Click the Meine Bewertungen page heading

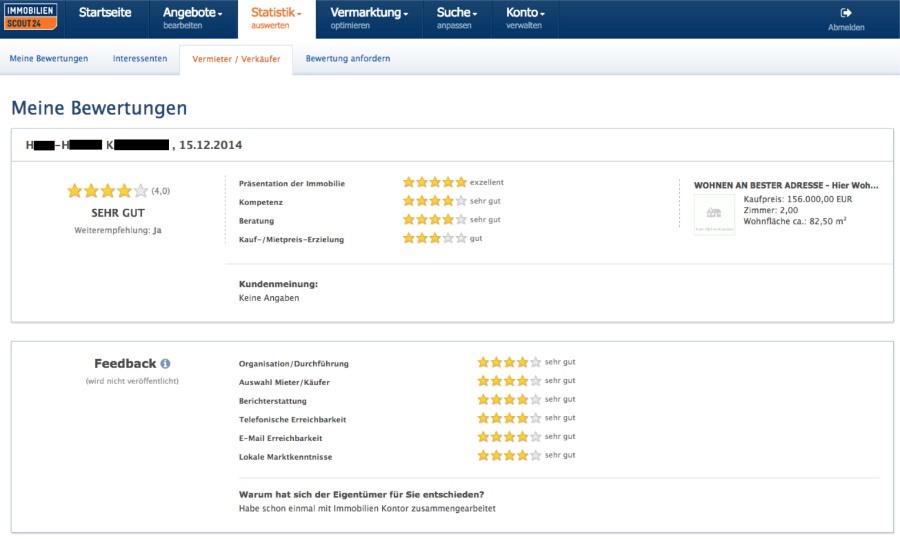pyautogui.click(x=99, y=108)
